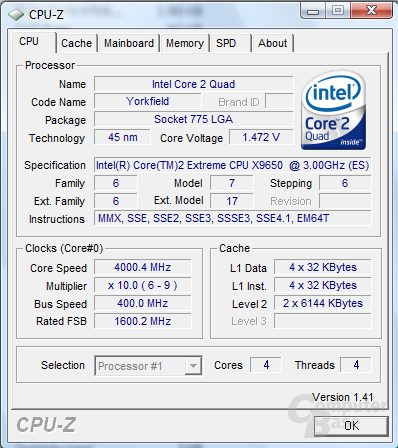Click the Ext. Family value field
This screenshot has width=398, height=448.
(x=116, y=201)
